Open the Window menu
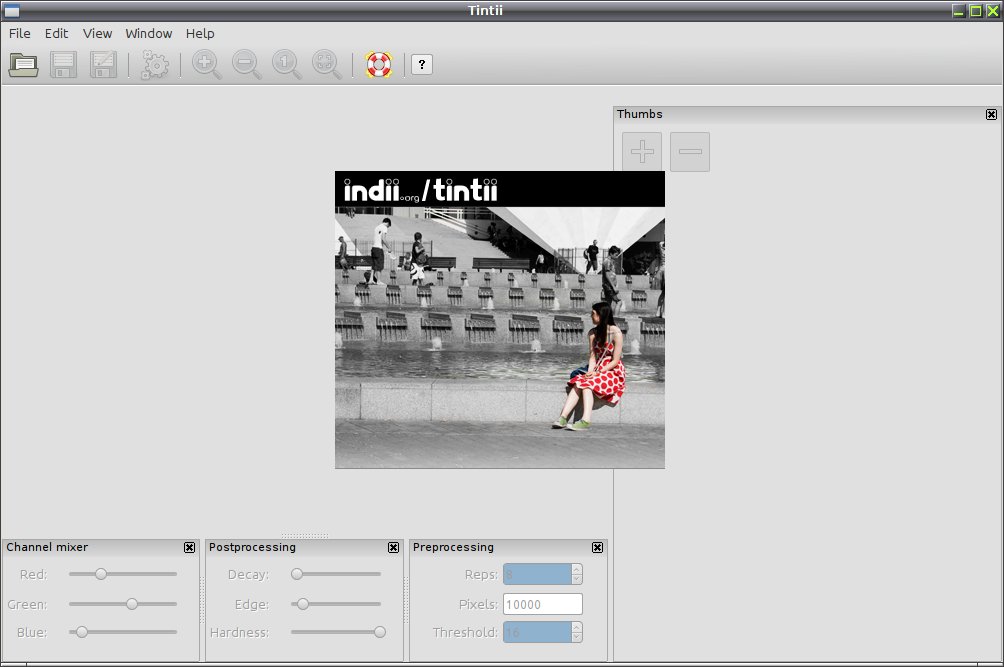Screen dimensions: 1004x667 149,33
